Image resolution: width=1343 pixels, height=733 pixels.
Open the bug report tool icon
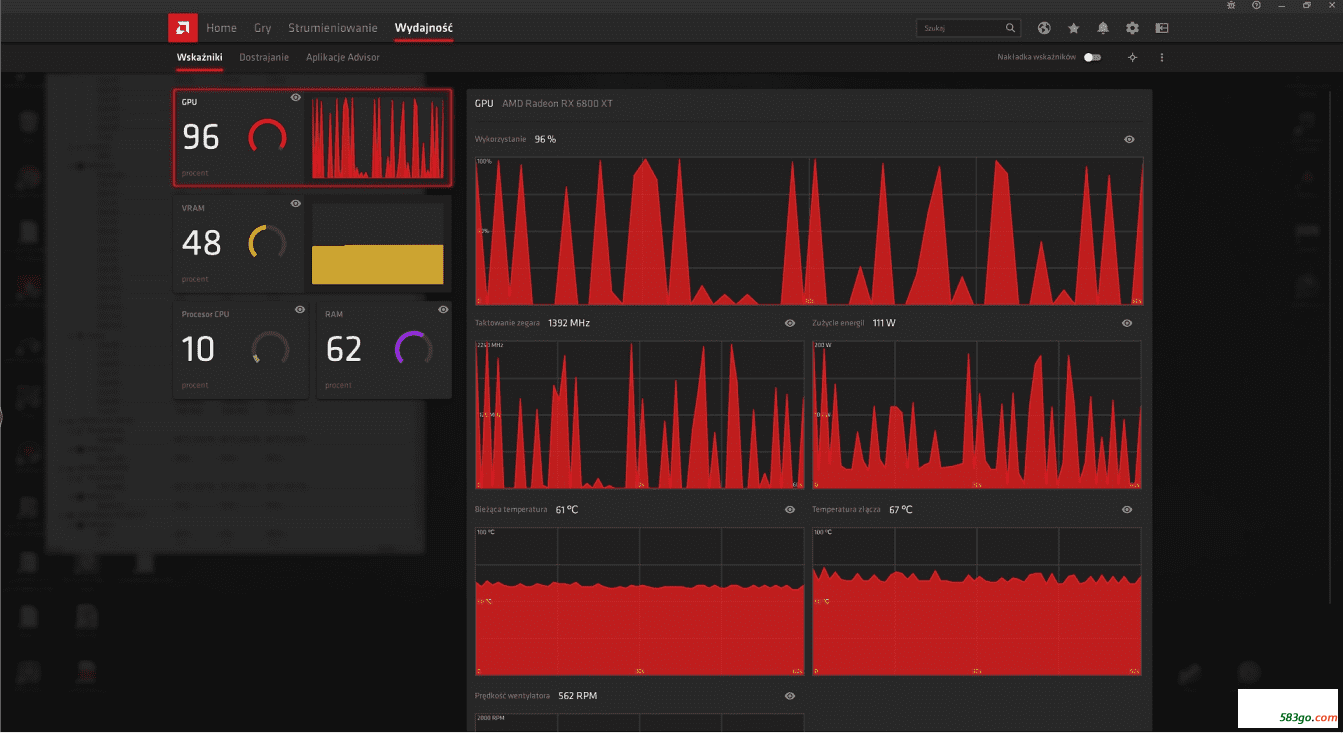click(x=1230, y=5)
